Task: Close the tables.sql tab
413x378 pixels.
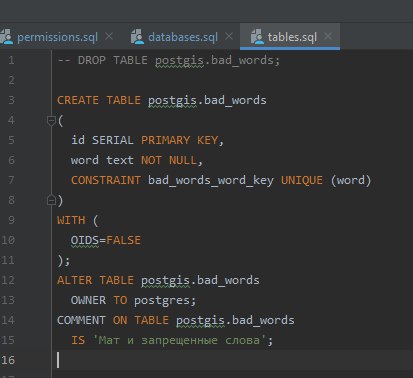Action: click(x=328, y=36)
